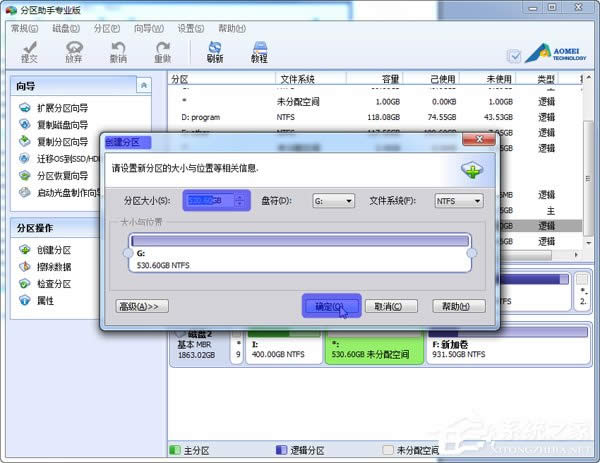Click the 分区大小 size input field
Viewport: 600px width, 463px height.
(x=208, y=201)
